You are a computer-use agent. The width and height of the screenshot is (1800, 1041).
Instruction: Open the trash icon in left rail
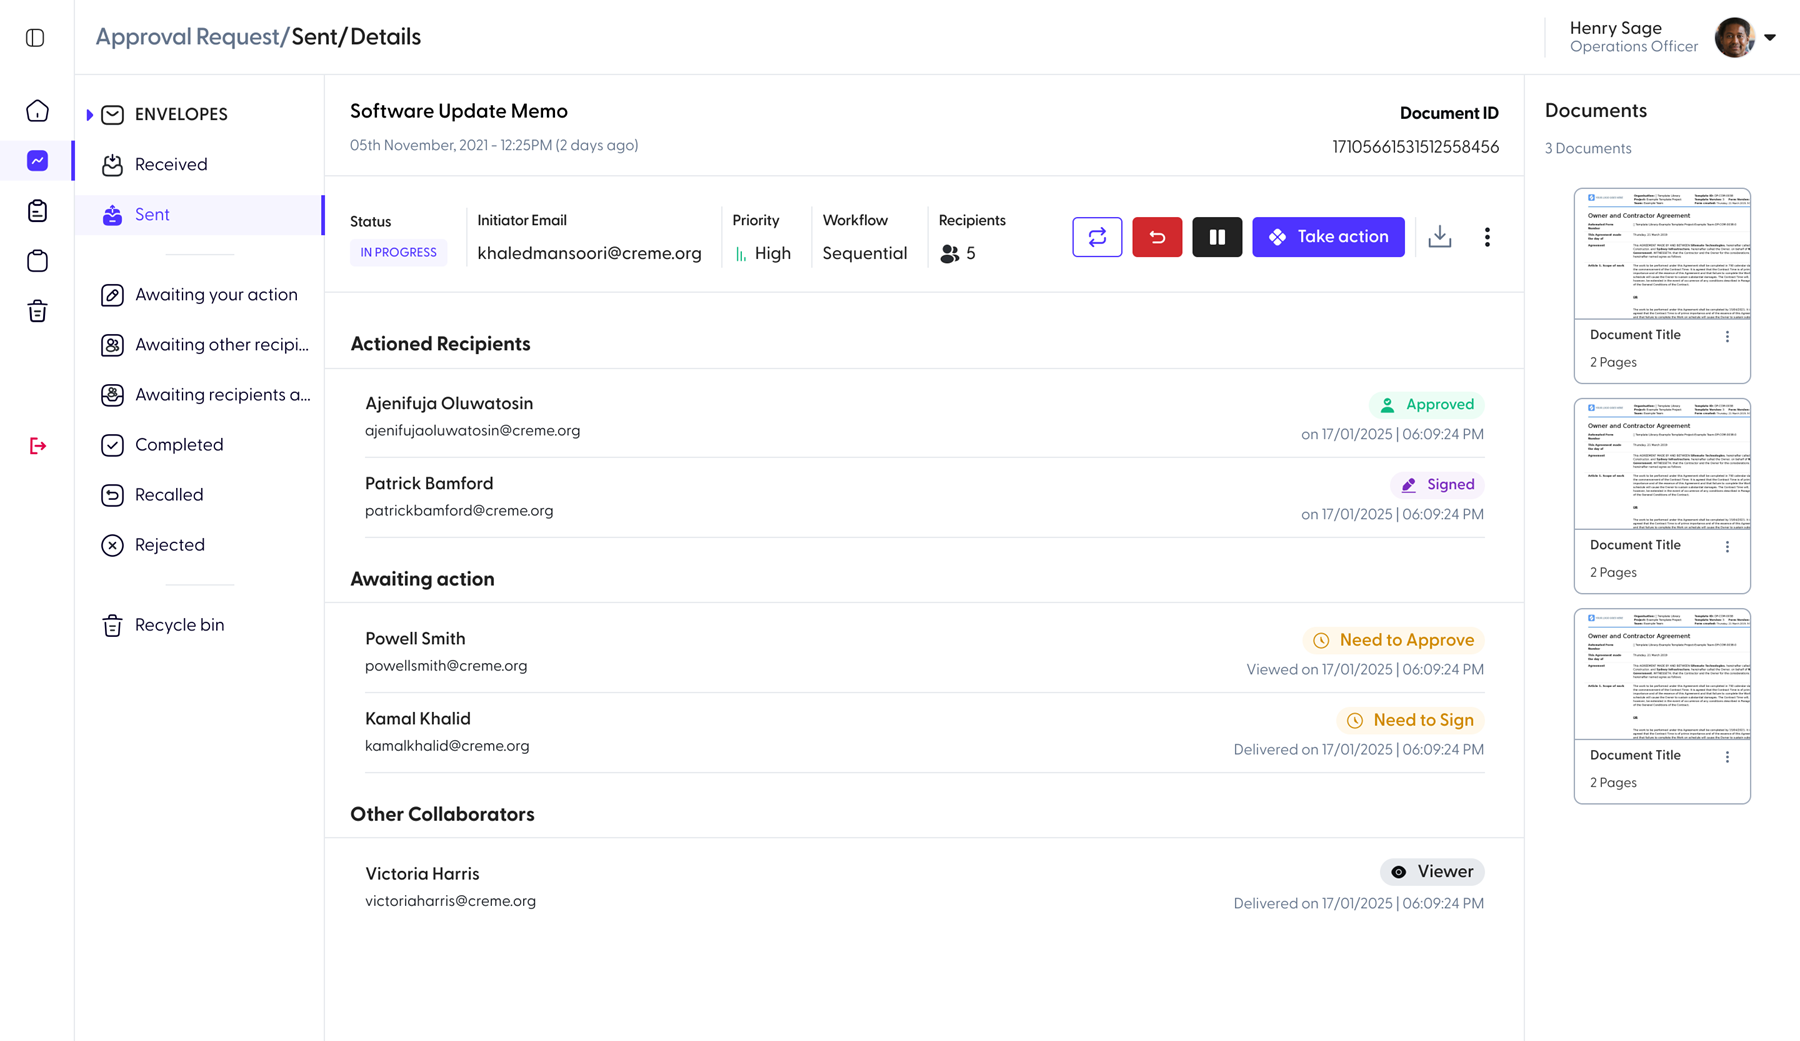[37, 311]
